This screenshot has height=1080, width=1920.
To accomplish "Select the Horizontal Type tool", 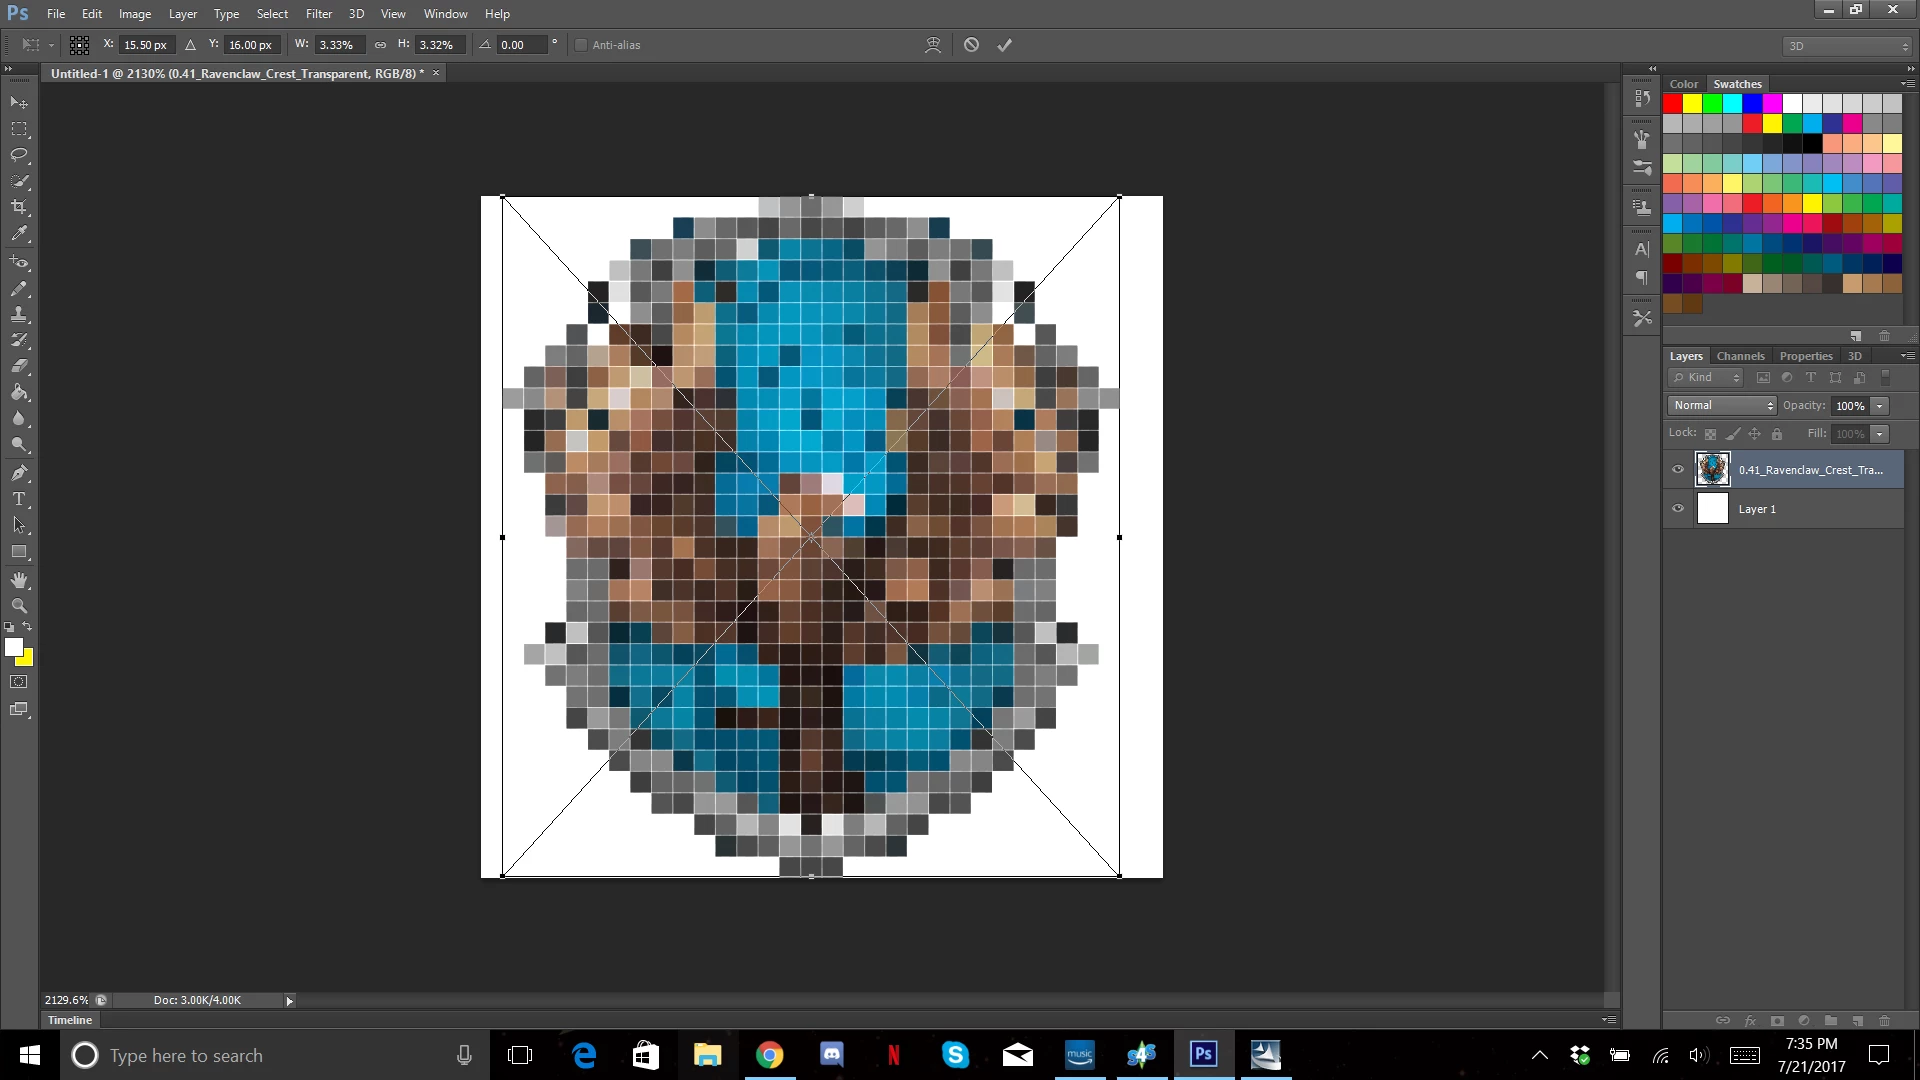I will [x=19, y=499].
